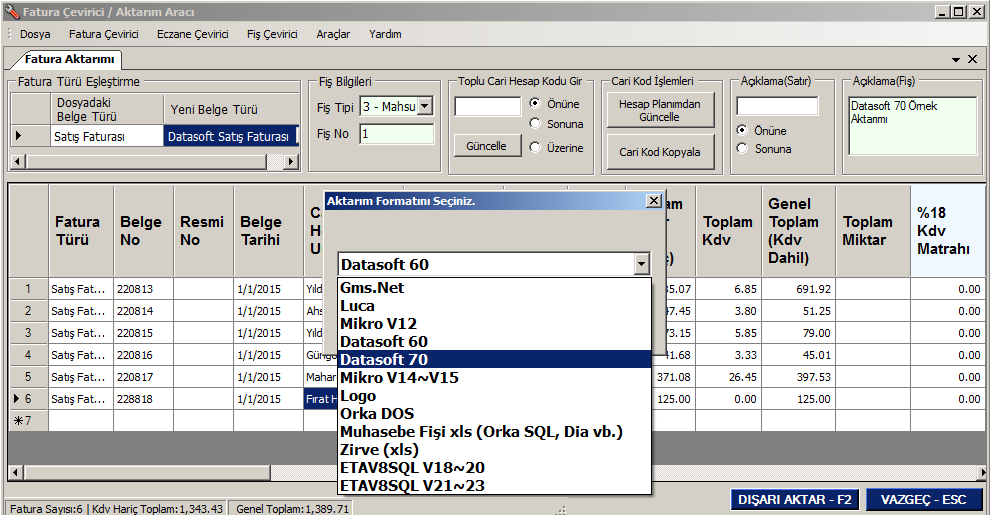Click the Genel Toplam (Kdv Dahil) header
This screenshot has height=515, width=990.
(x=799, y=231)
